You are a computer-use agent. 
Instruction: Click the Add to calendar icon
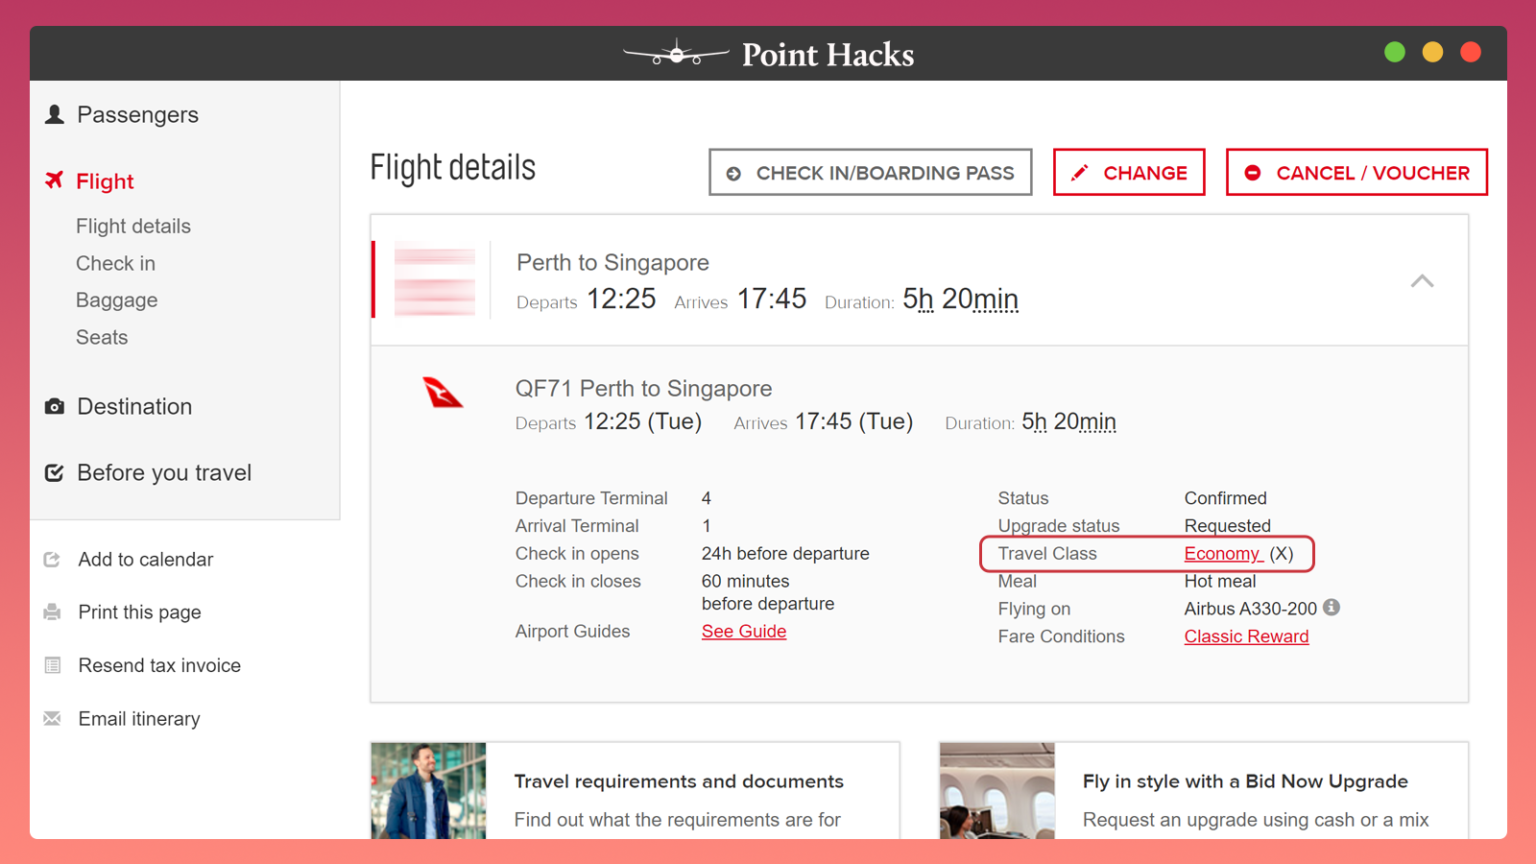(53, 559)
